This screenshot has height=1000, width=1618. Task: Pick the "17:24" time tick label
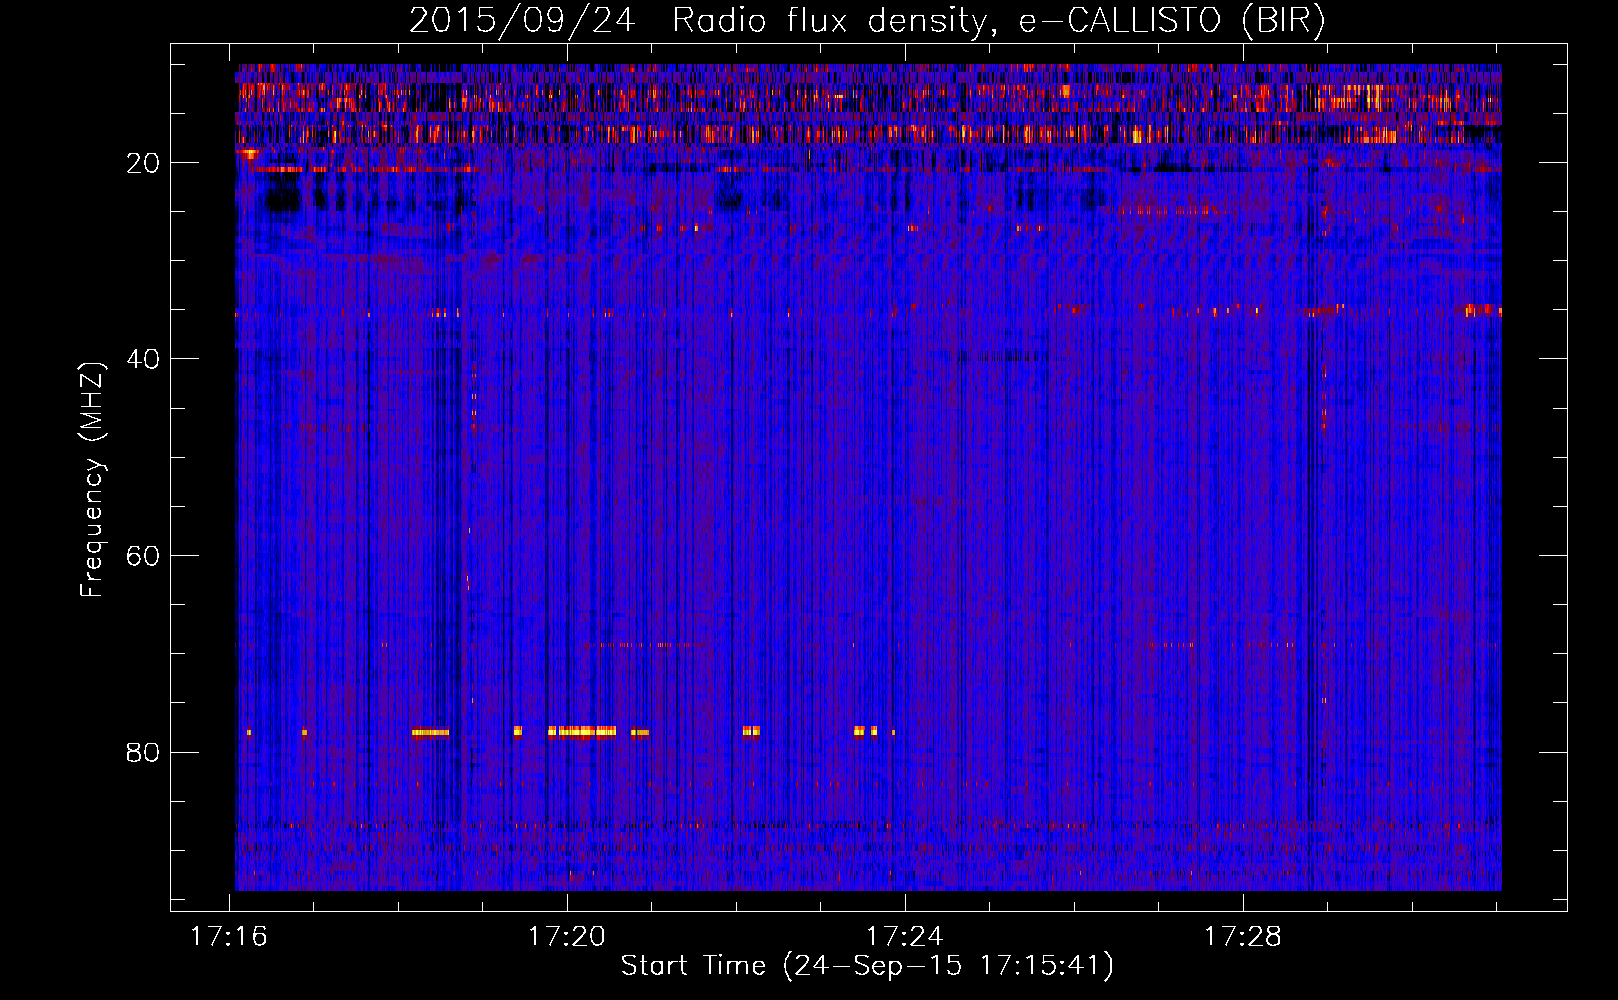pos(905,937)
